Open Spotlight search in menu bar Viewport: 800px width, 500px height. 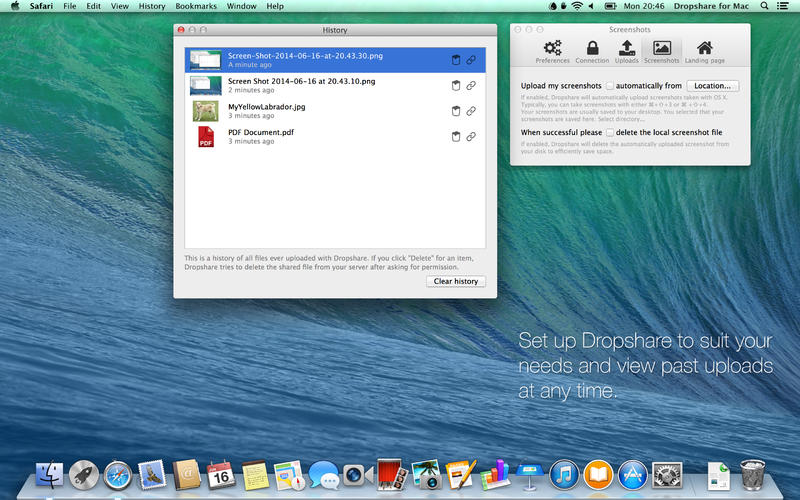(x=764, y=6)
